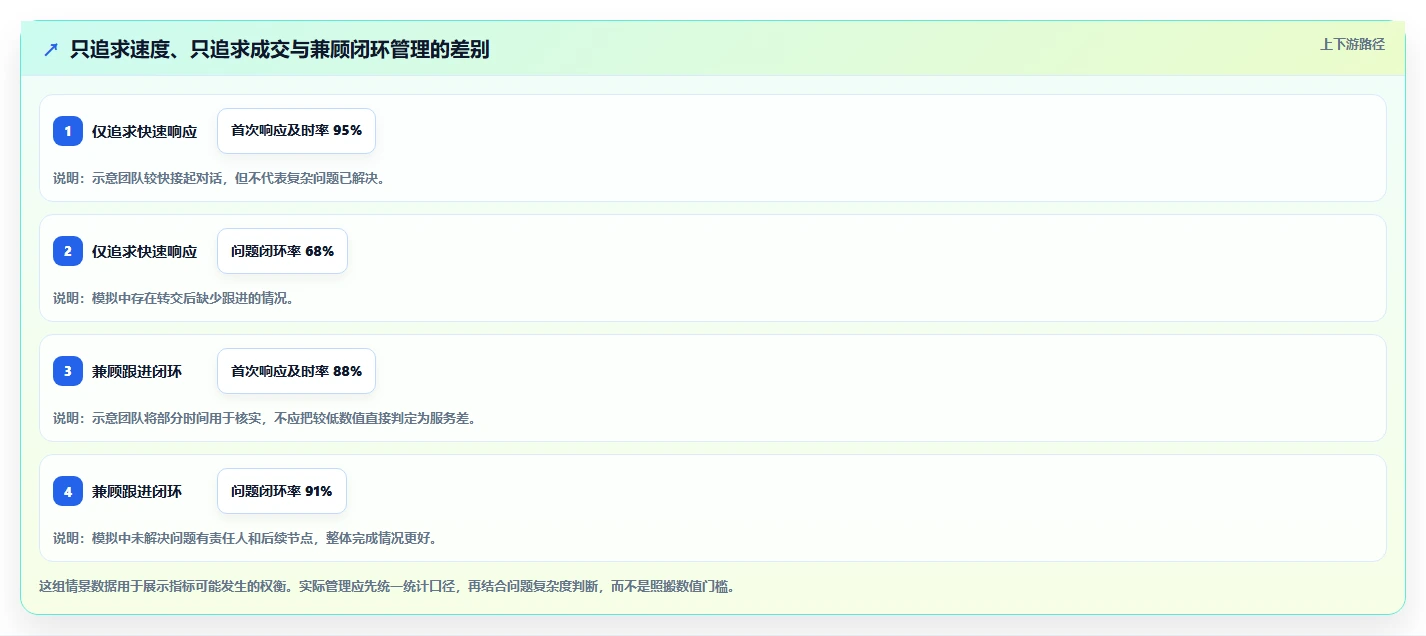This screenshot has width=1426, height=636.
Task: Click note about 部分时间用于核实
Action: pyautogui.click(x=264, y=418)
